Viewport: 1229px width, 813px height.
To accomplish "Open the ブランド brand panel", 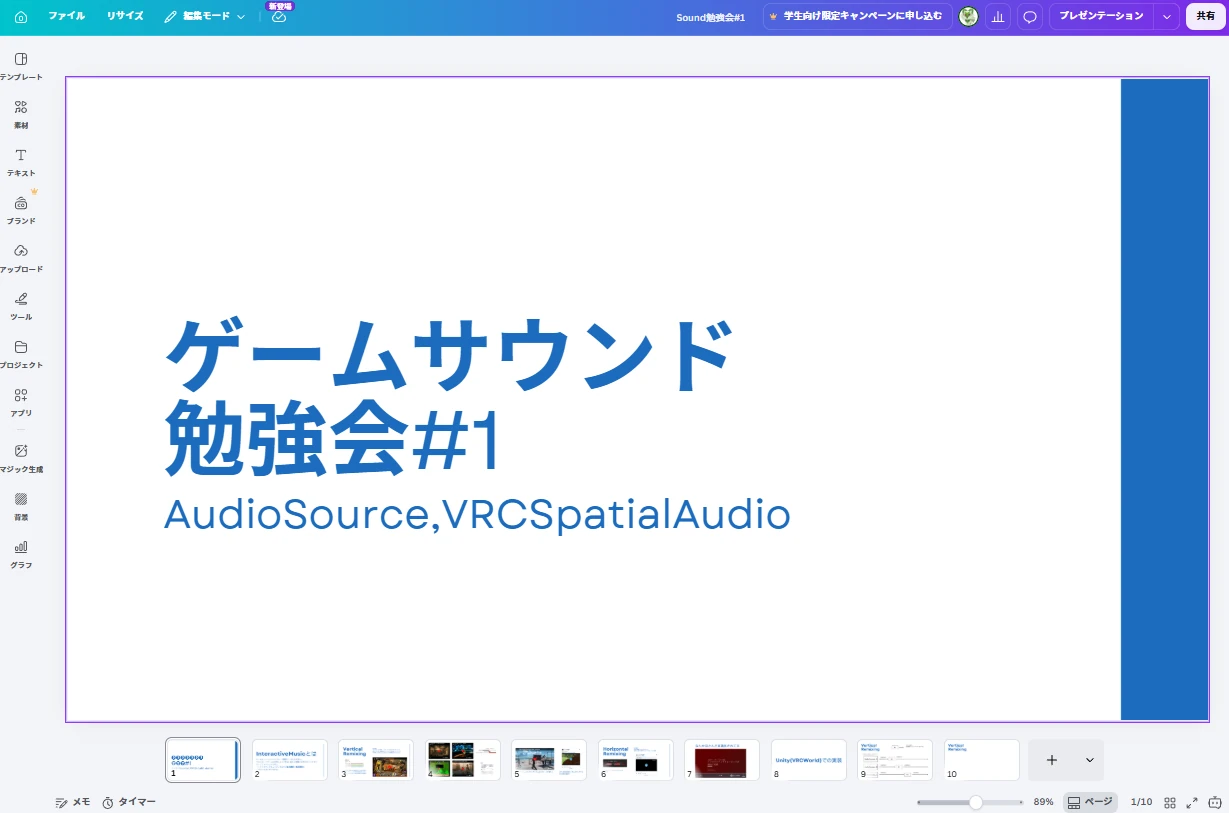I will click(x=21, y=210).
